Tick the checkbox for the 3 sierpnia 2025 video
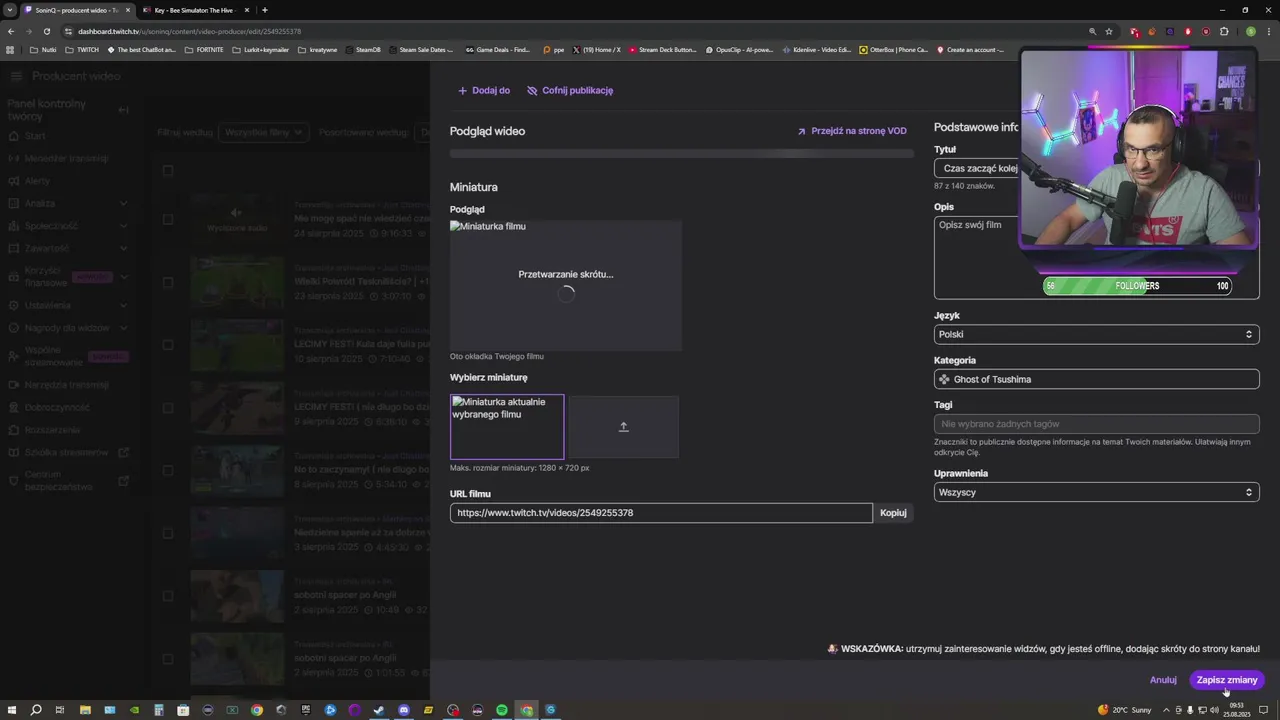 point(168,534)
